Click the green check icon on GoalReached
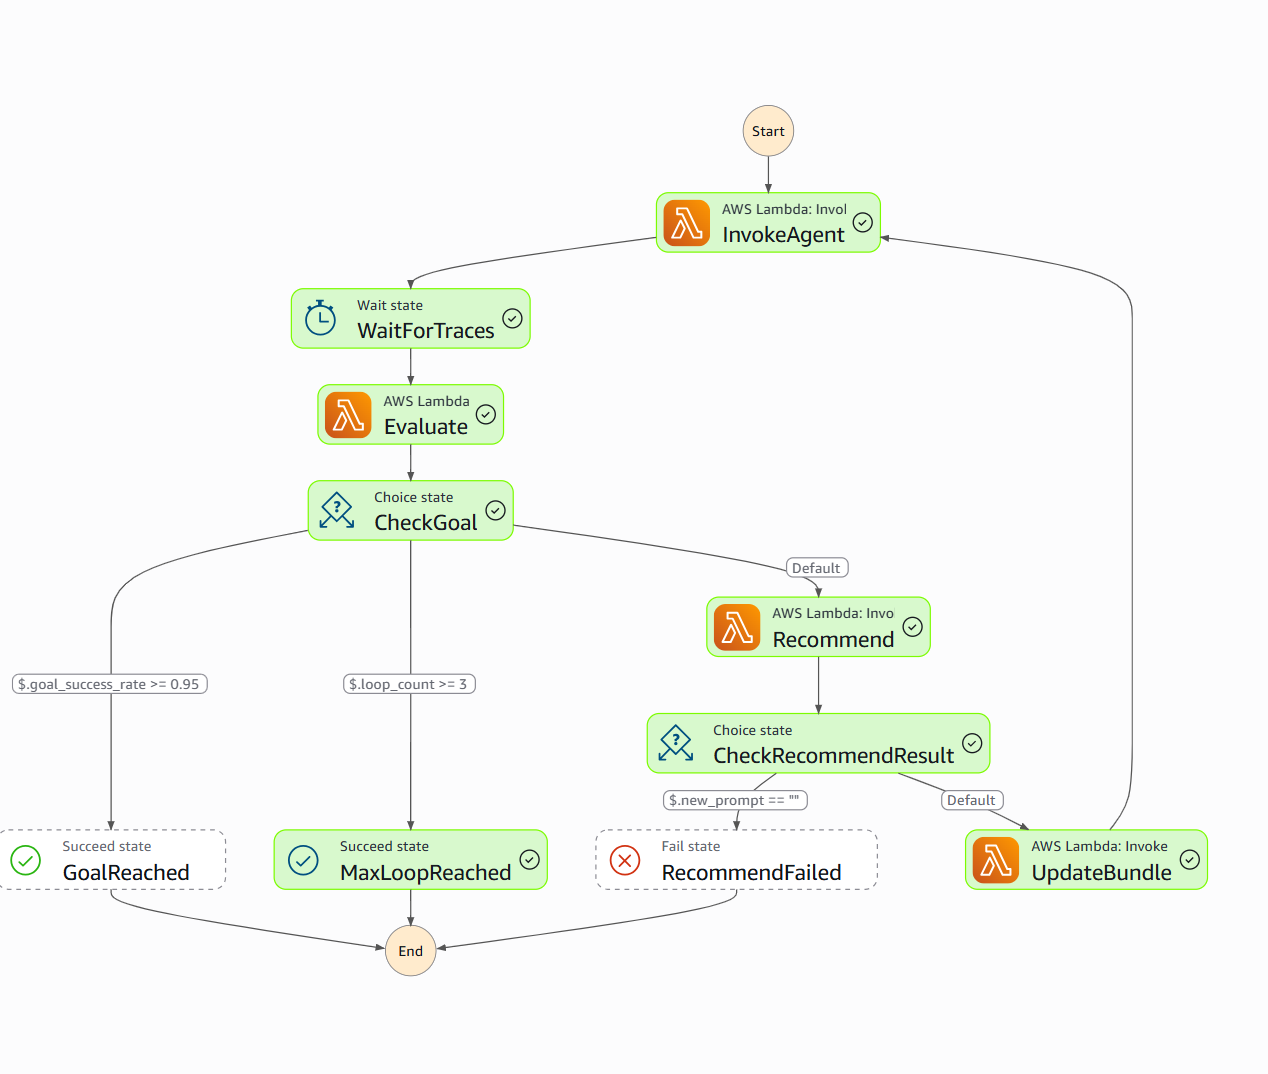Screen dimensions: 1268x1074 point(25,860)
